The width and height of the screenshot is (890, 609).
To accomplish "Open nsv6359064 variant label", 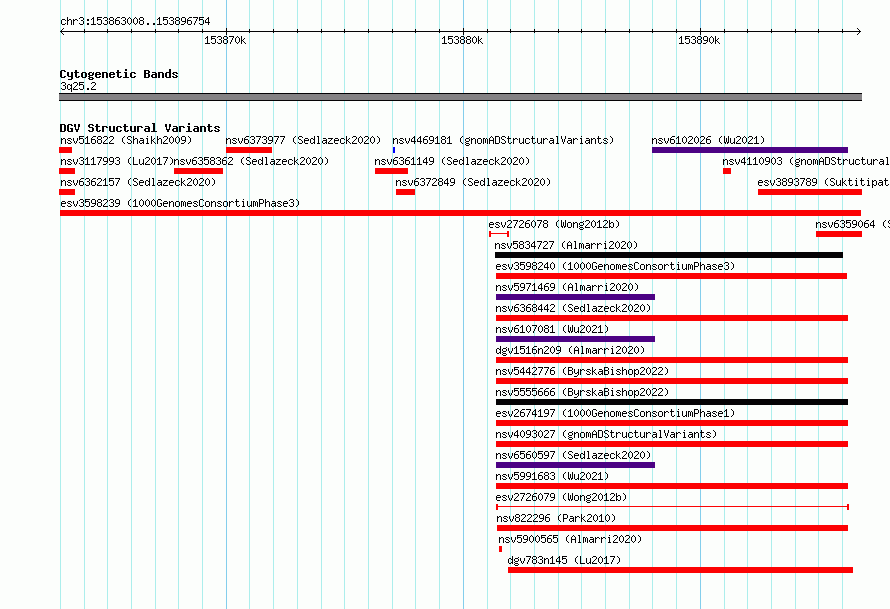I will (x=852, y=224).
